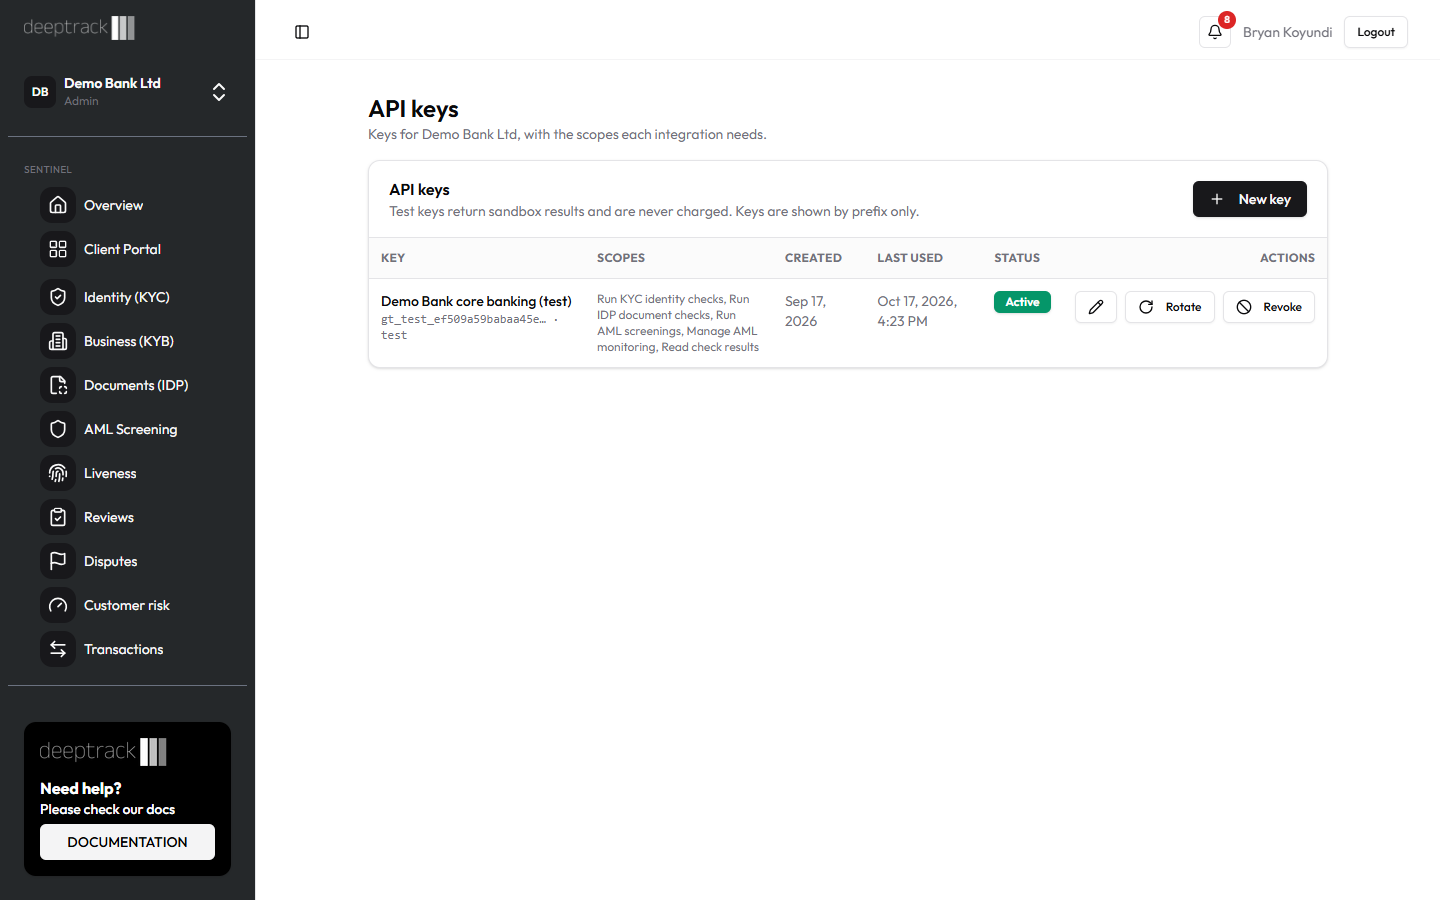Click the DB organization avatar

tap(40, 92)
